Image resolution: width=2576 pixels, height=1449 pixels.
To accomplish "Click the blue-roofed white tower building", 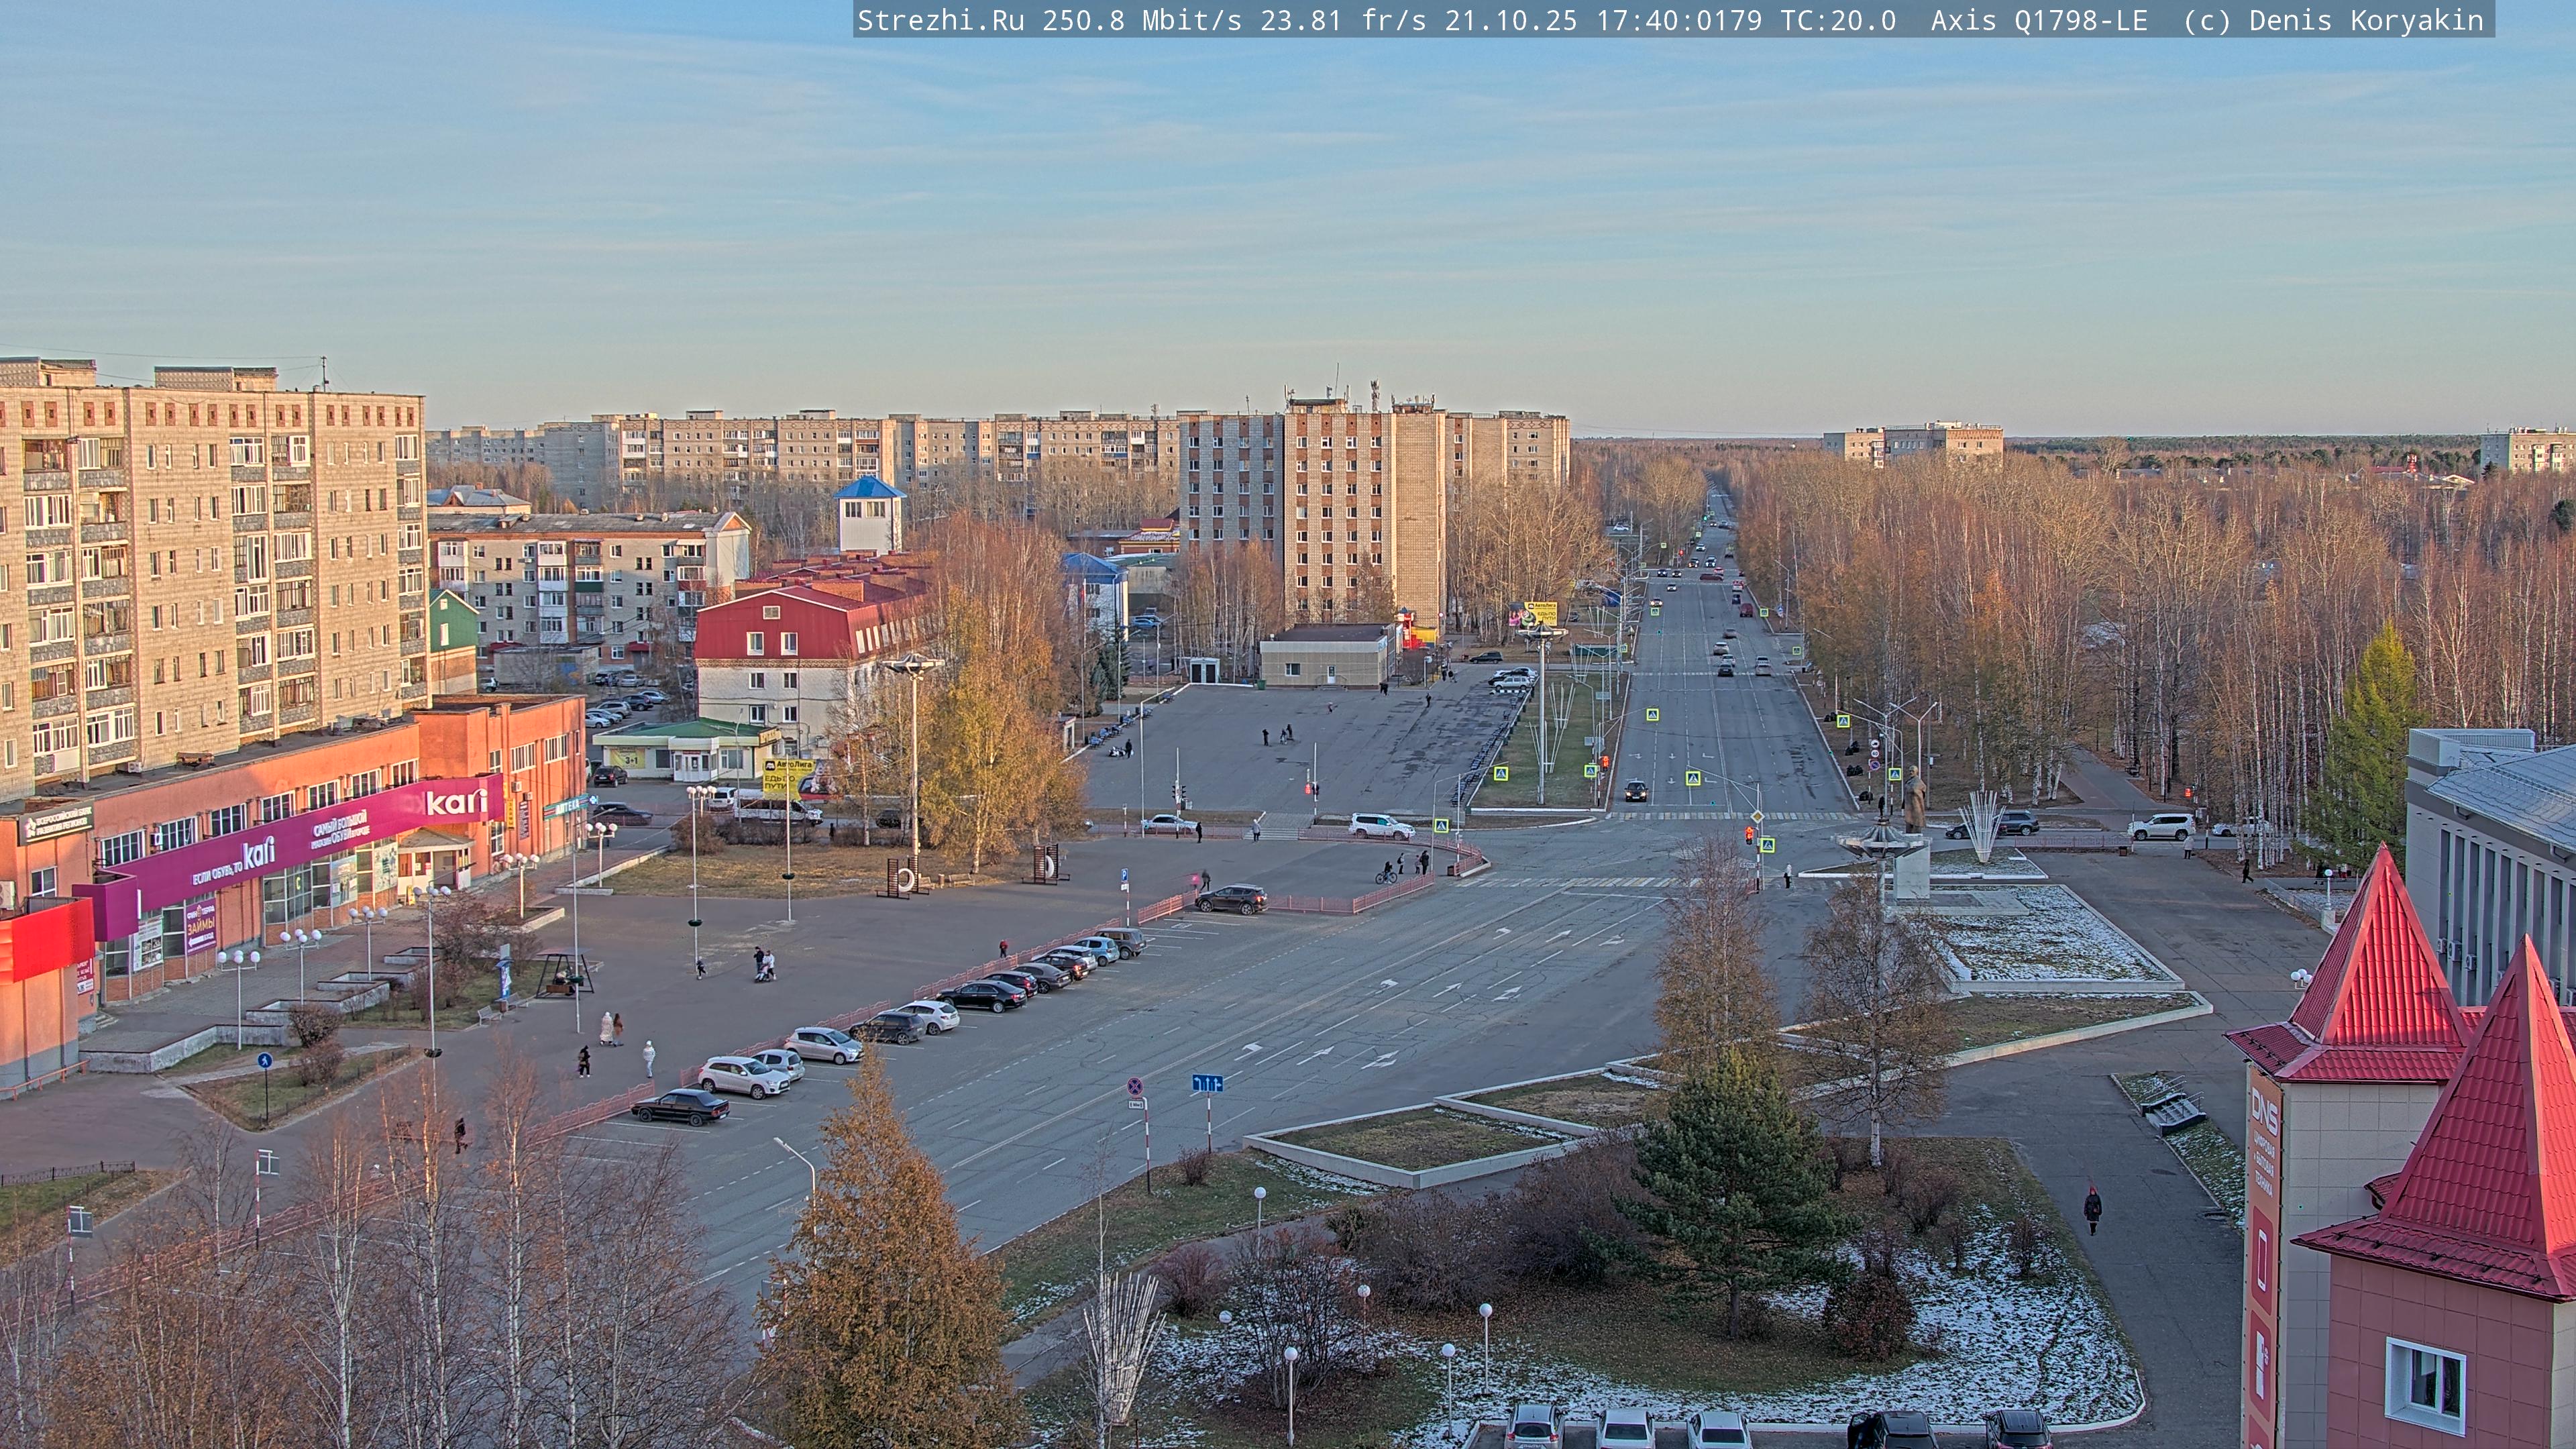I will 869,515.
